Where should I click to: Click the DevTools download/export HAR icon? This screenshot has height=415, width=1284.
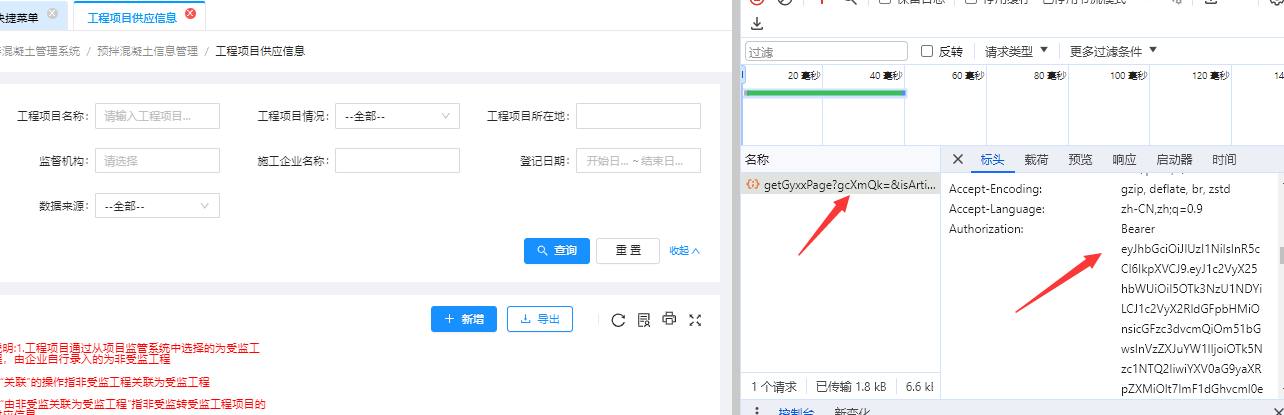[756, 23]
